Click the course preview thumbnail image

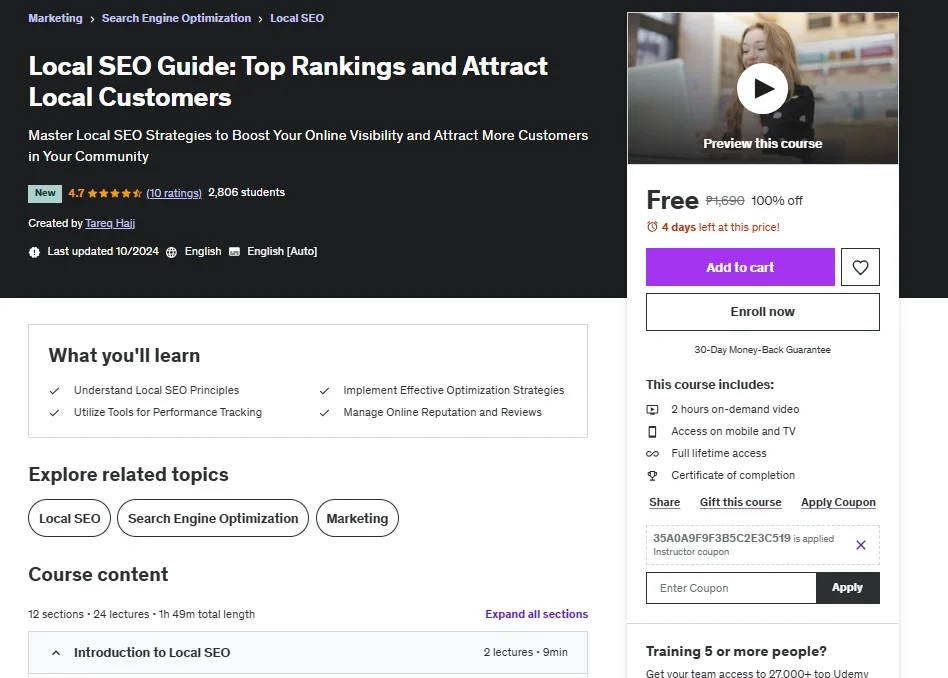762,88
